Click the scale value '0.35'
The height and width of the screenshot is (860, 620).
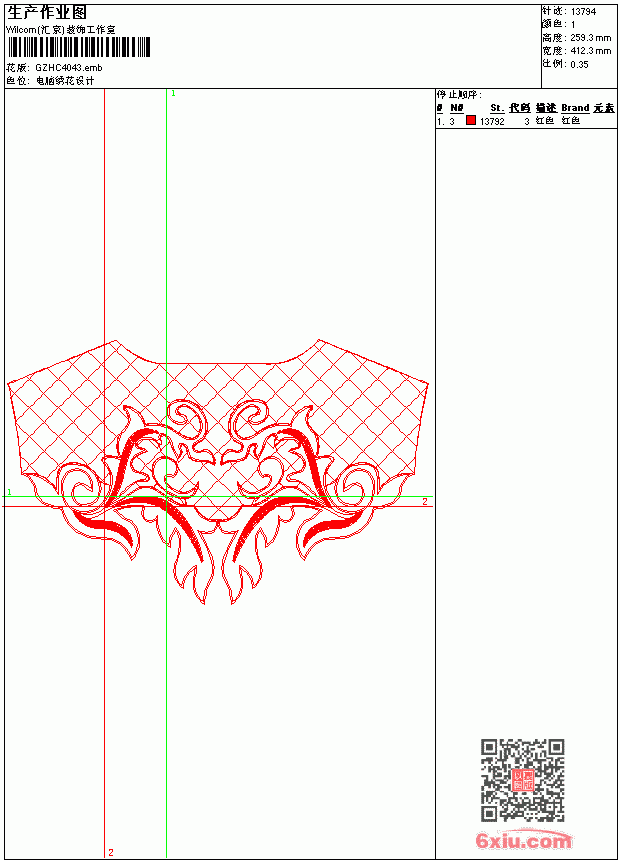tap(579, 65)
